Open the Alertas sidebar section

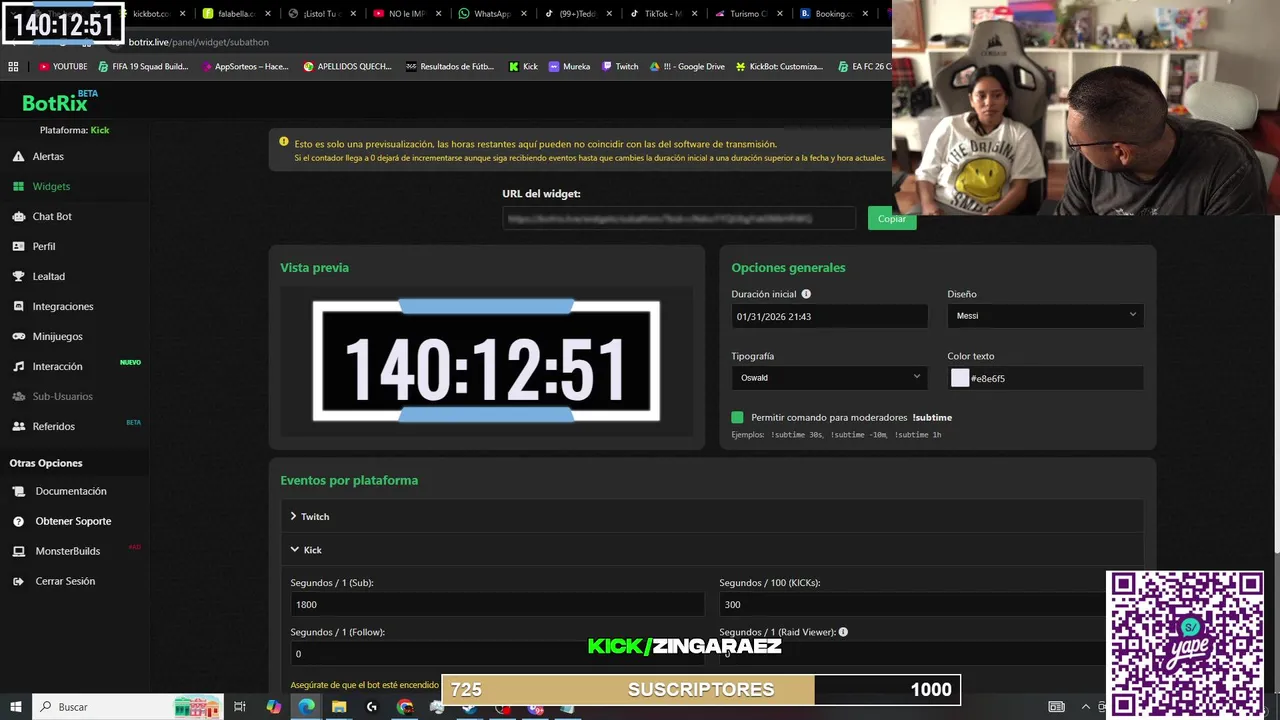(x=48, y=156)
